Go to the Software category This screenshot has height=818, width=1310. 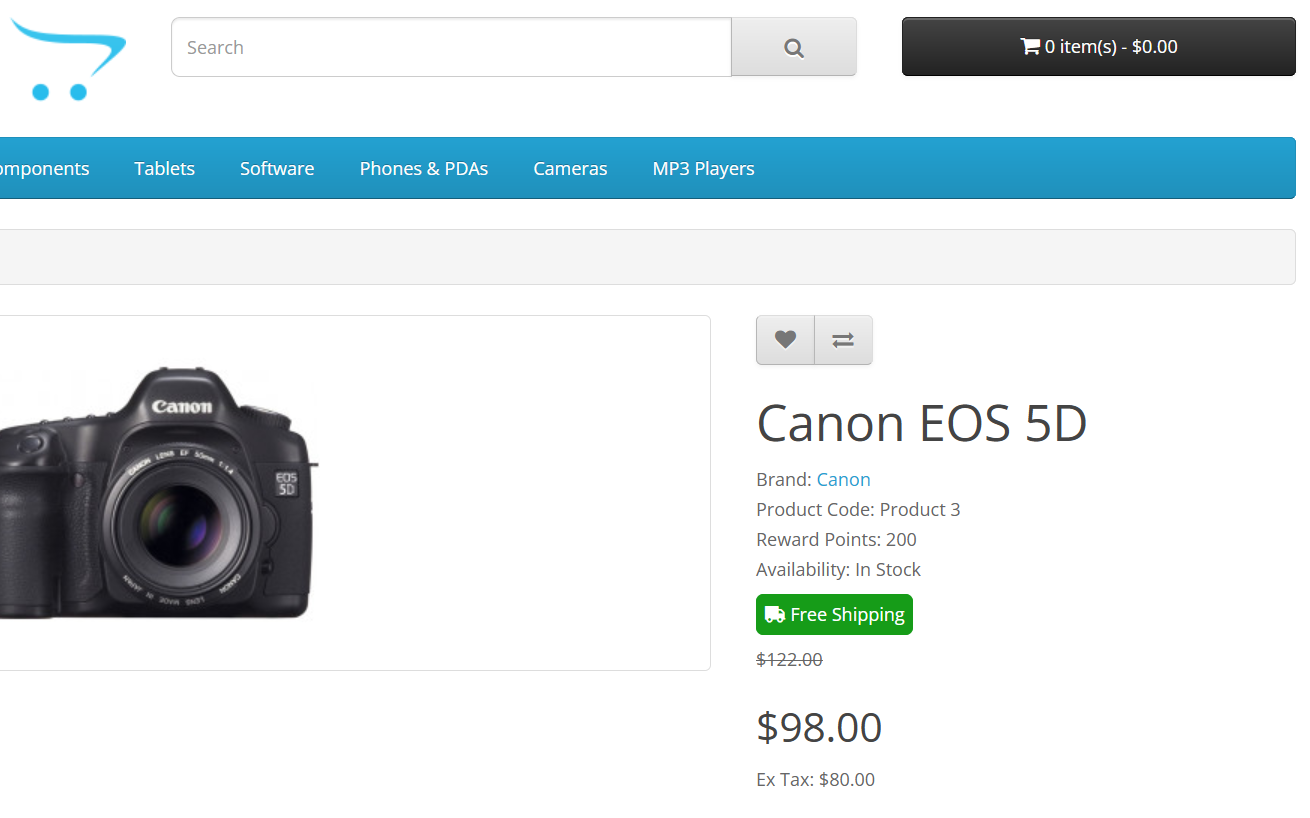point(277,168)
